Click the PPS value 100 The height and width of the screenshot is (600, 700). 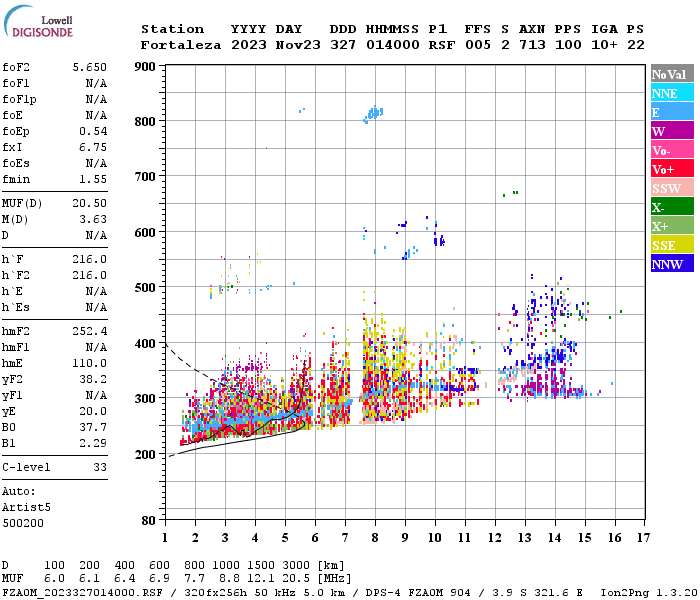(568, 45)
